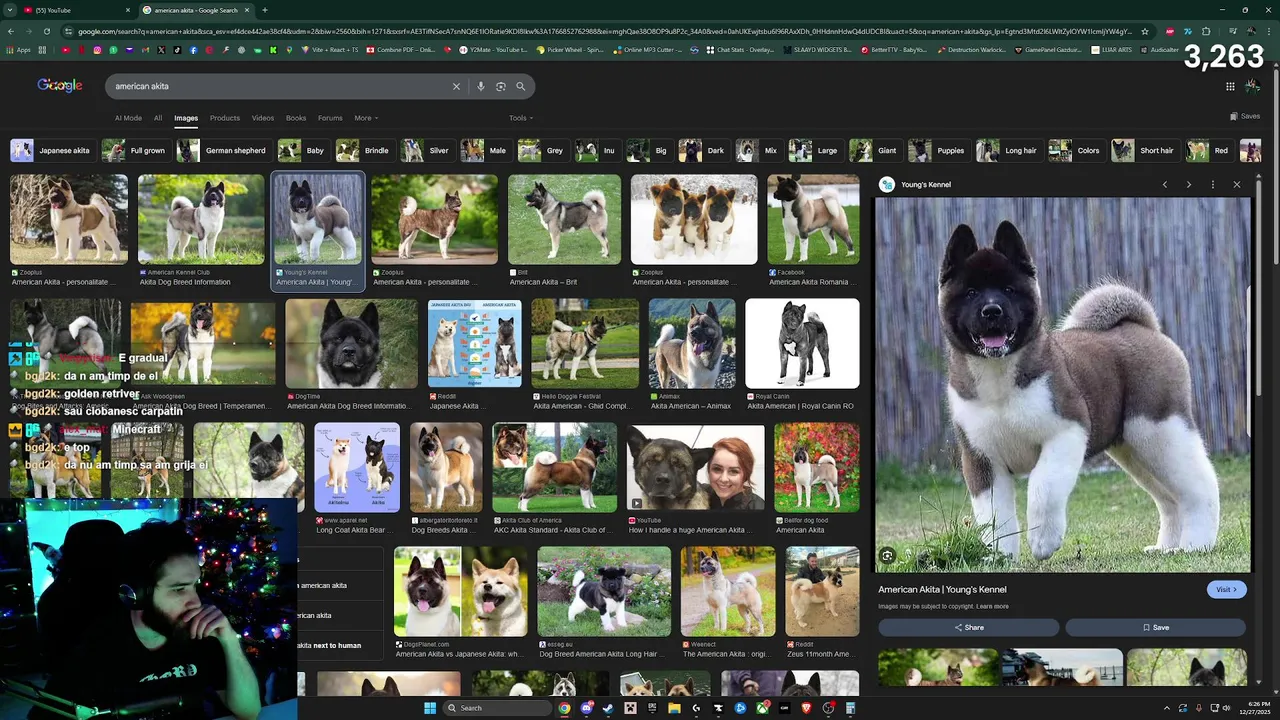This screenshot has width=1280, height=720.
Task: Open the Saves collection
Action: click(x=1245, y=116)
